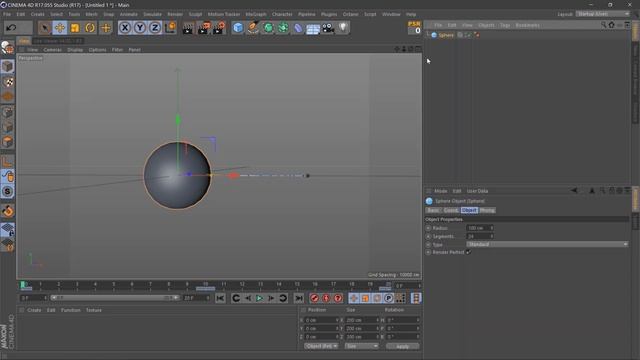Open viewport Cameras menu
The image size is (640, 360).
tap(53, 50)
